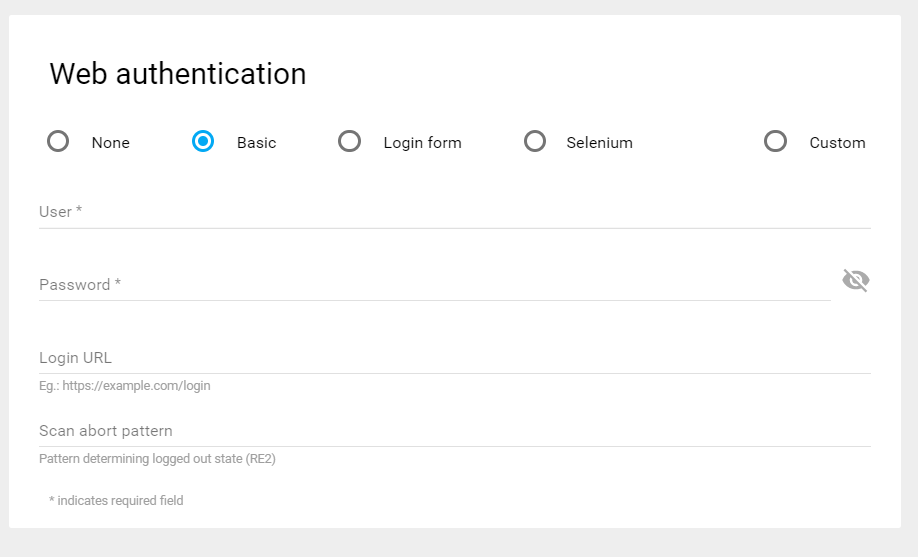
Task: Click the logged out state pattern hint
Action: (x=157, y=459)
